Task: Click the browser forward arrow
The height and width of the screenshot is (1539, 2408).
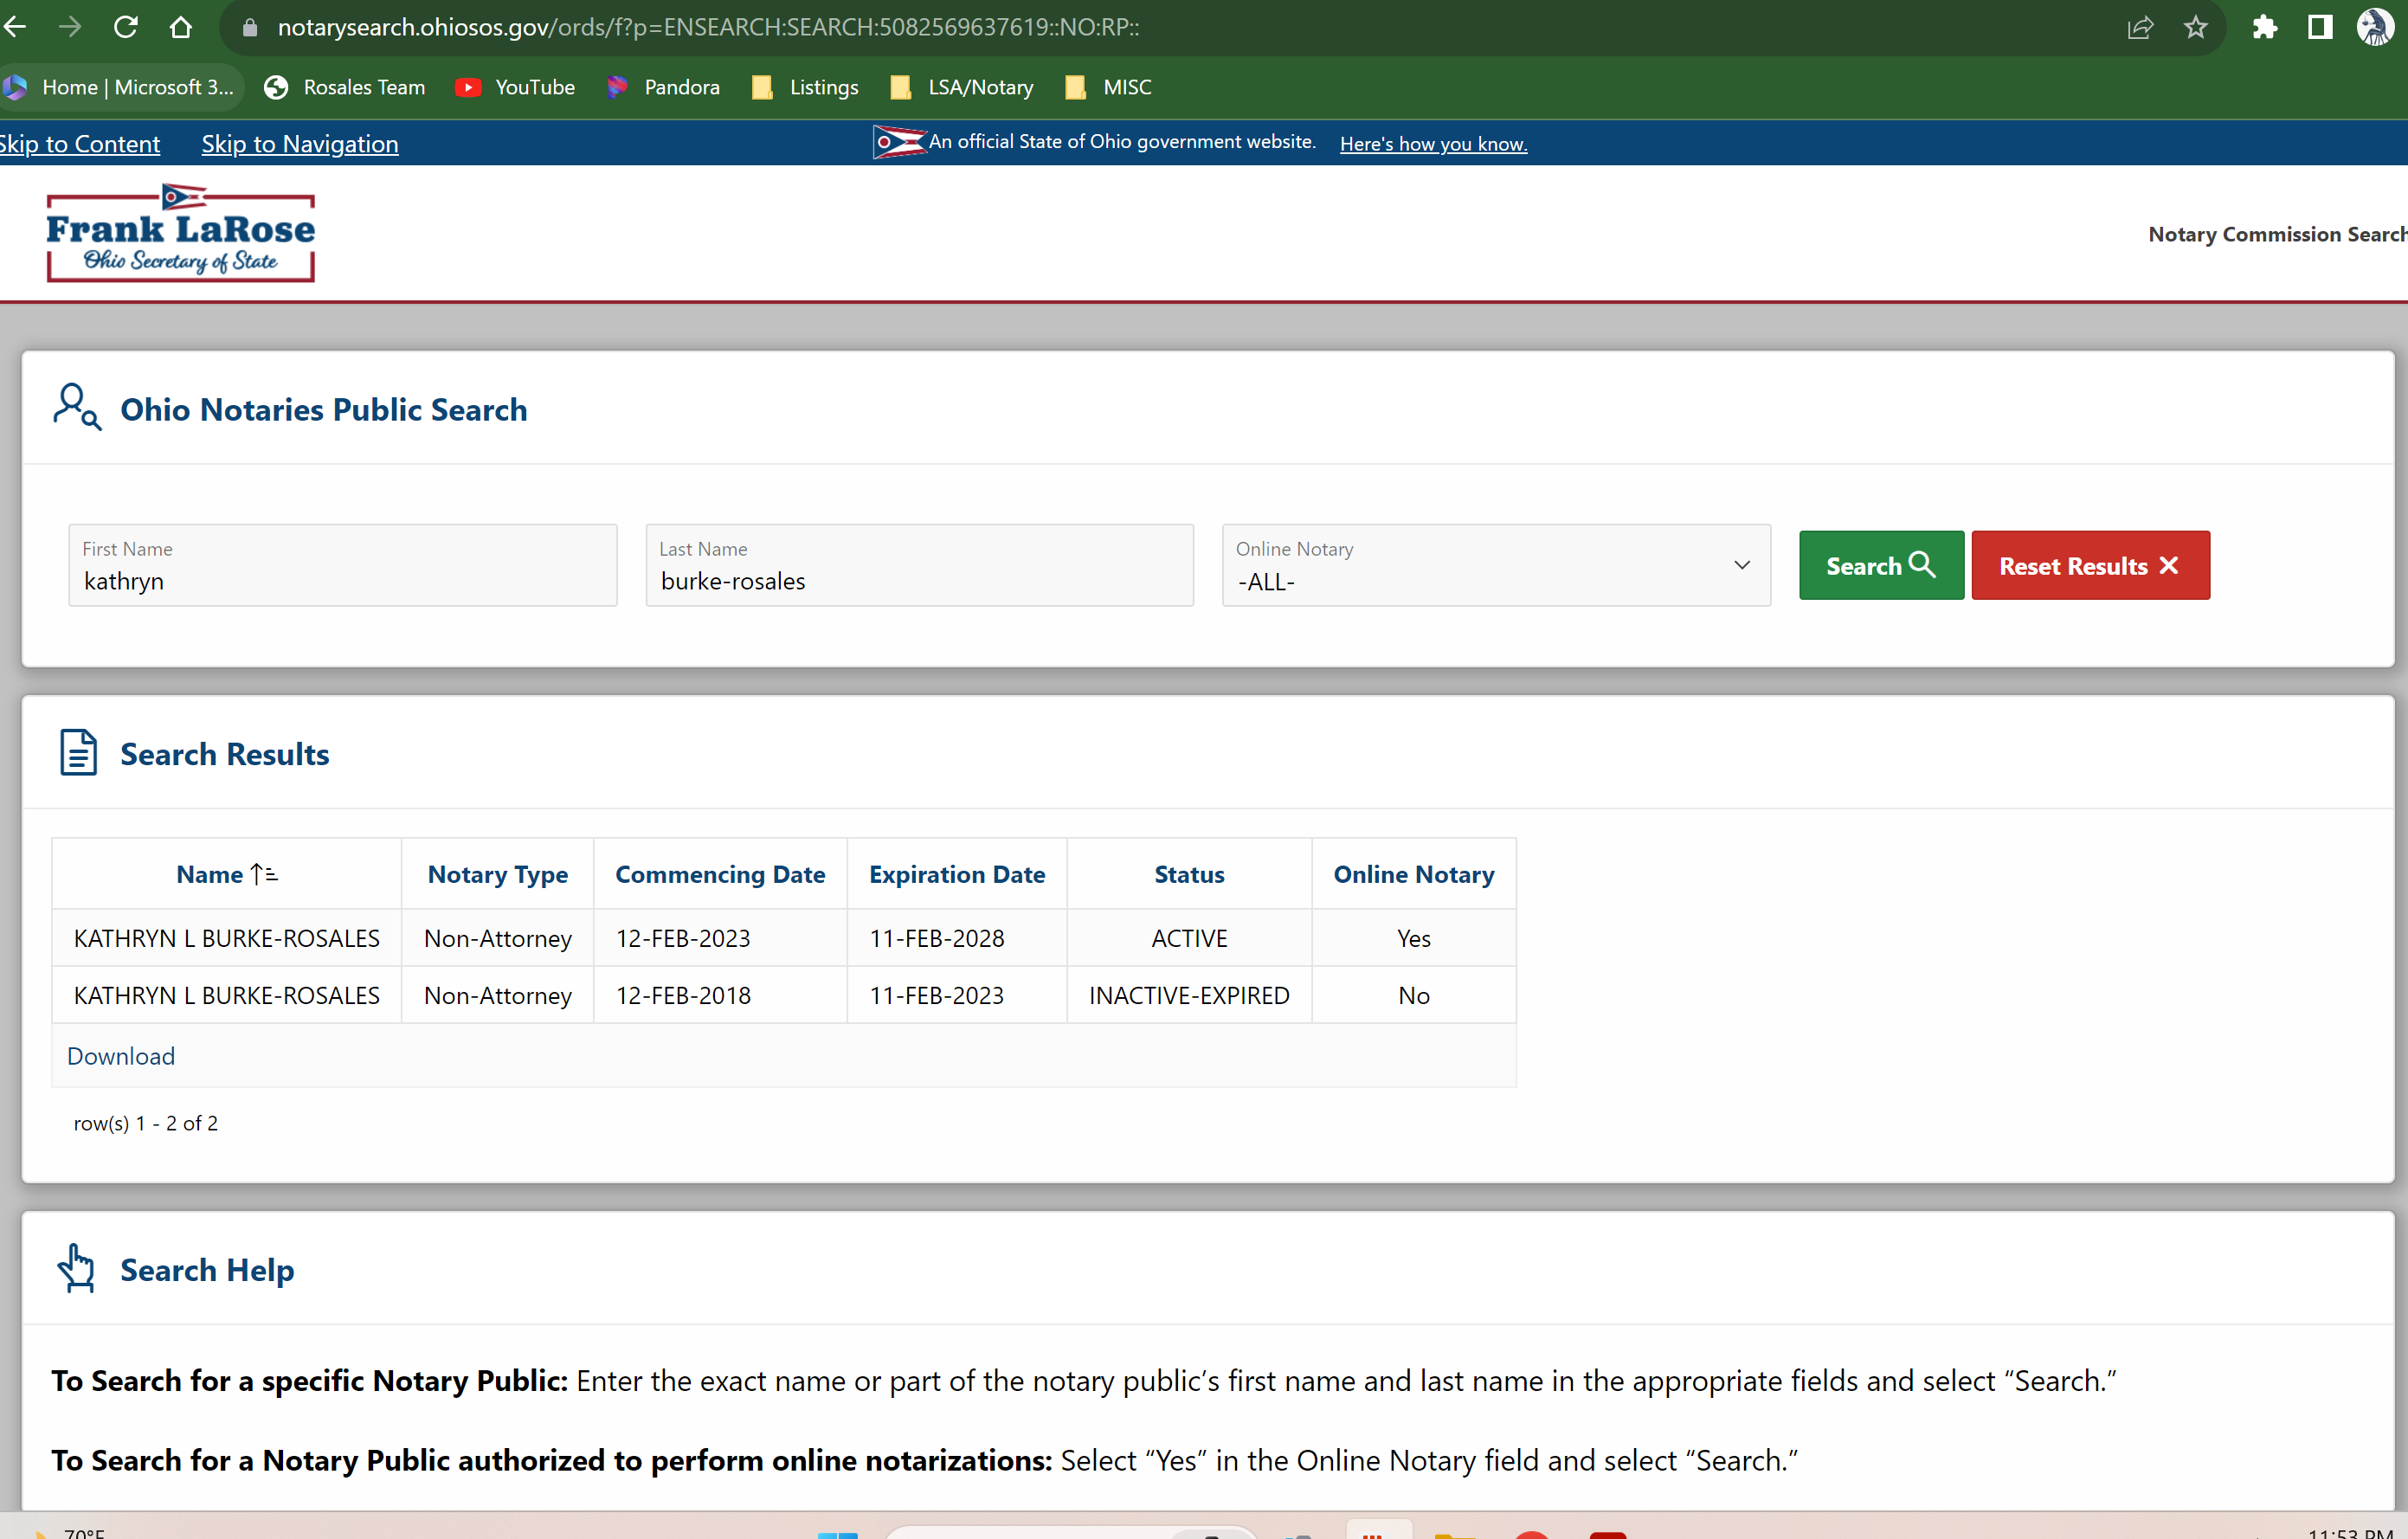Action: [70, 27]
